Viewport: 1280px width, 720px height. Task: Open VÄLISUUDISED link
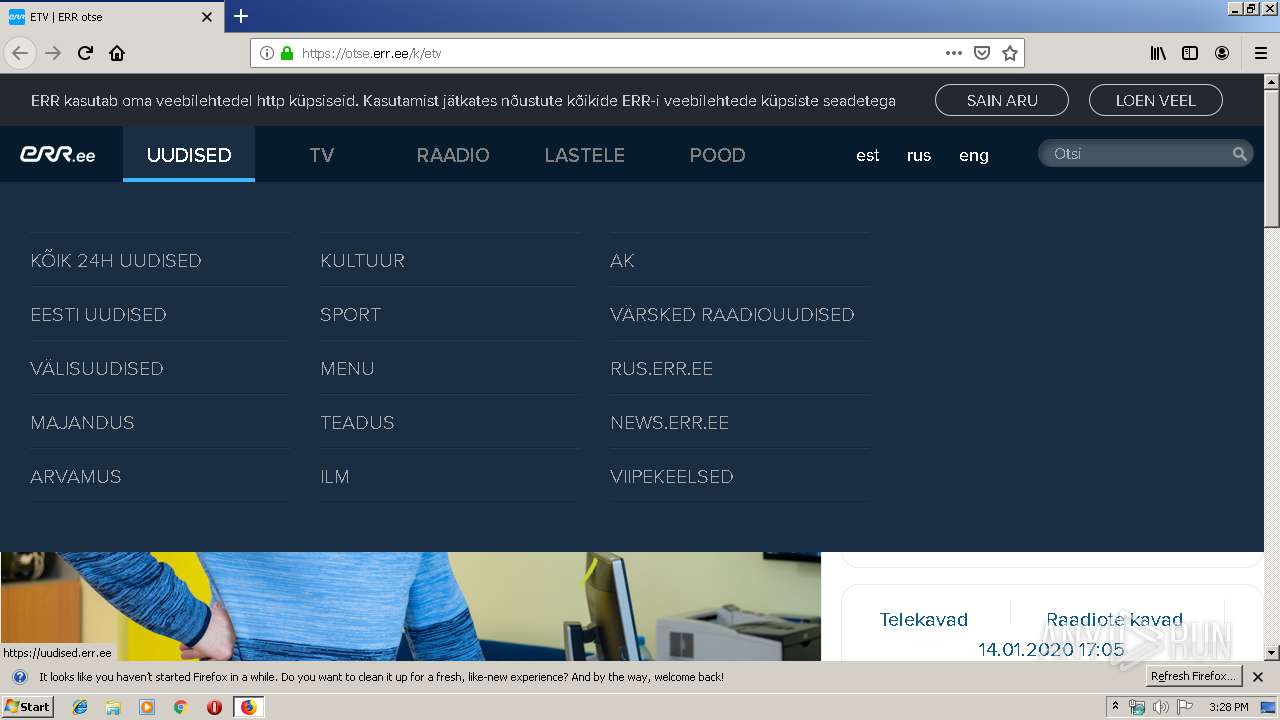(x=97, y=368)
